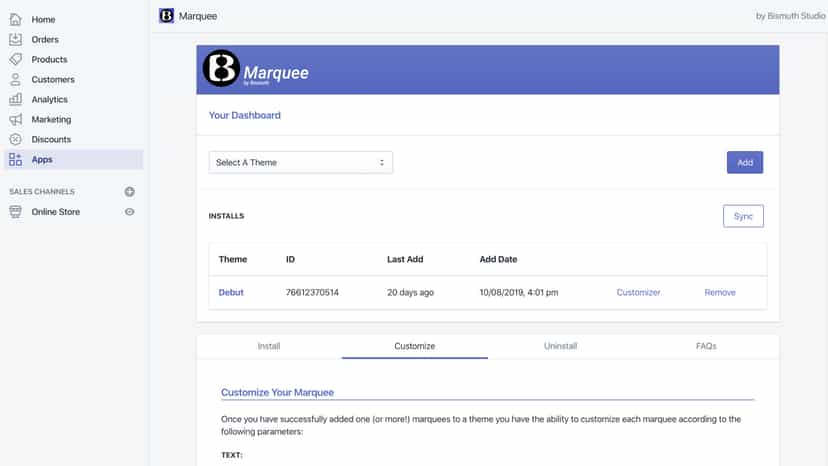This screenshot has height=466, width=828.
Task: Click the Online Store storefront icon
Action: click(15, 212)
